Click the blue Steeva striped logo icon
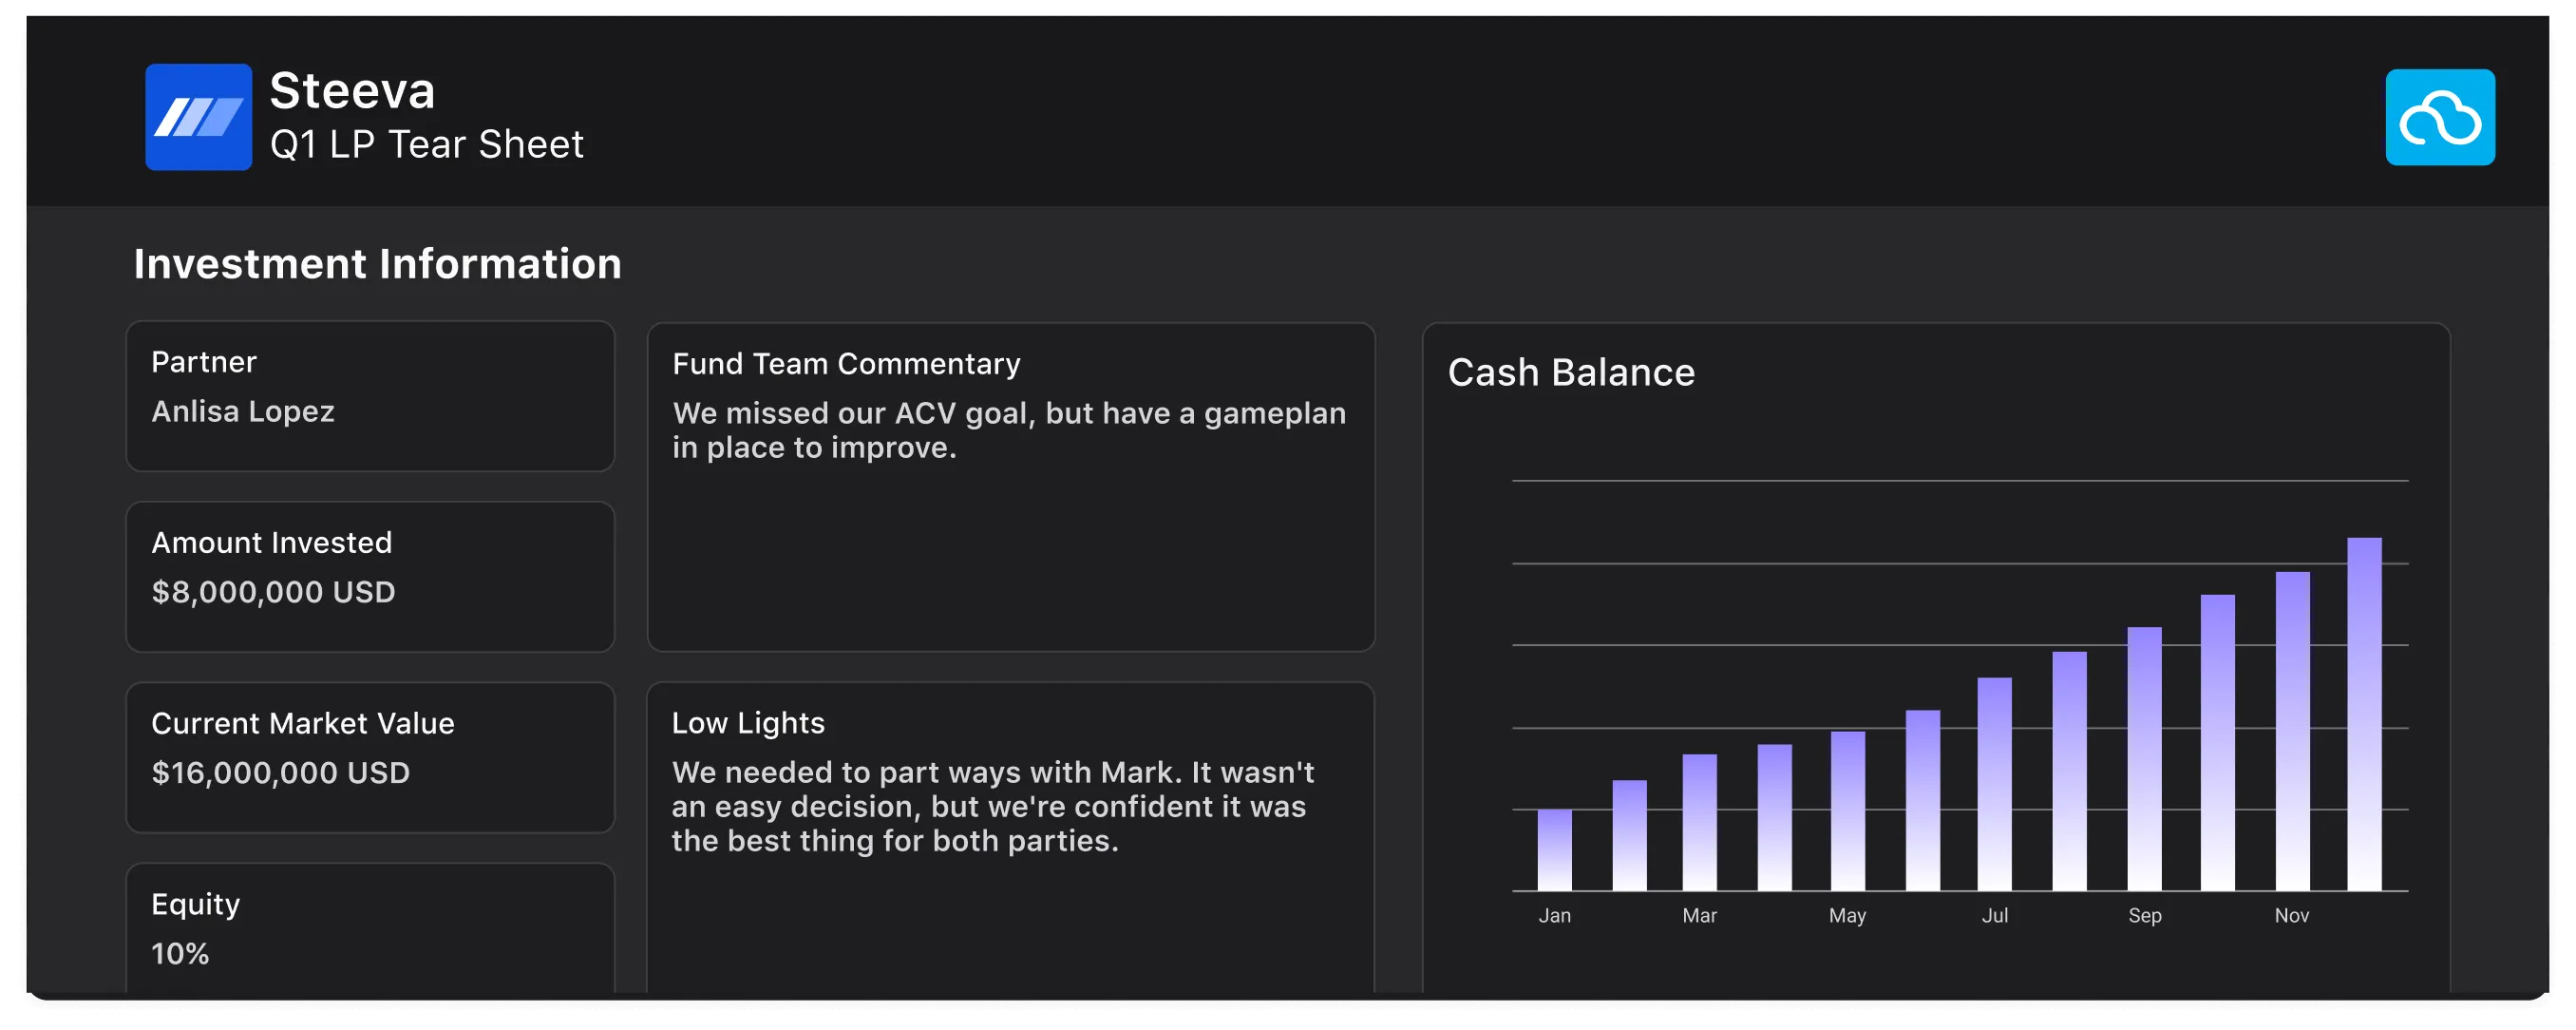Screen dimensions: 2576x1030 (x=198, y=117)
